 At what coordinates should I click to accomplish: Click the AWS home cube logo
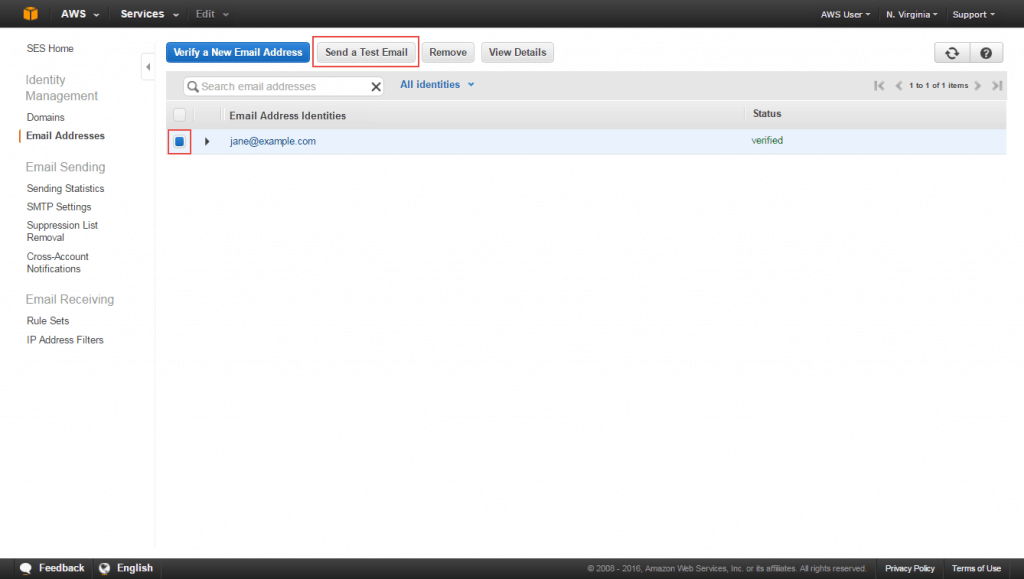click(29, 13)
